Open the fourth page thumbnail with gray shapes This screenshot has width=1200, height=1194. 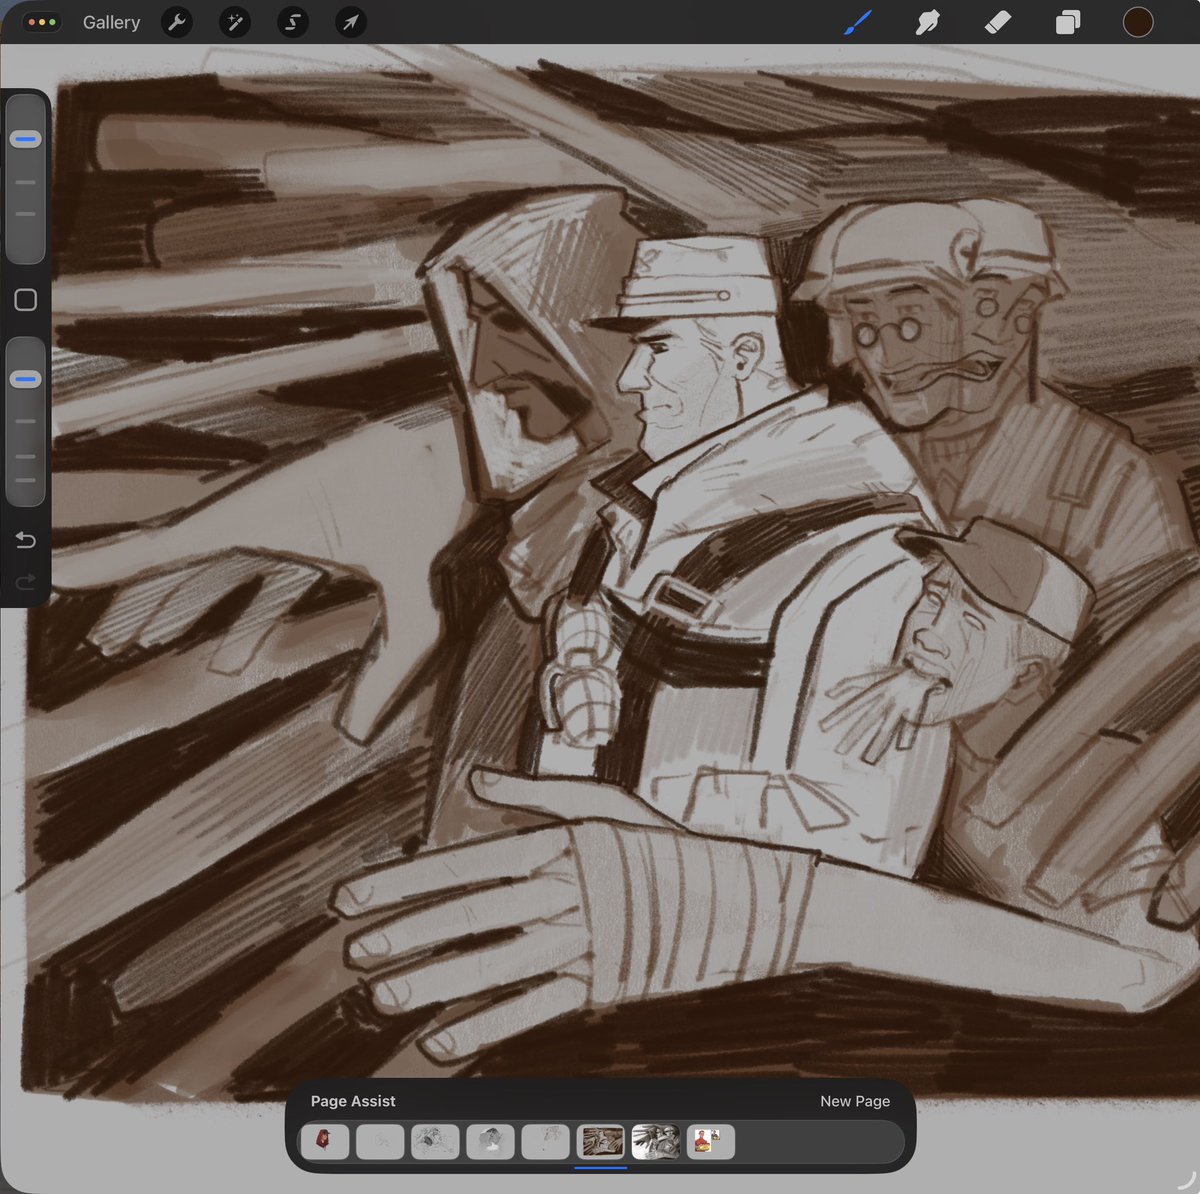click(490, 1141)
